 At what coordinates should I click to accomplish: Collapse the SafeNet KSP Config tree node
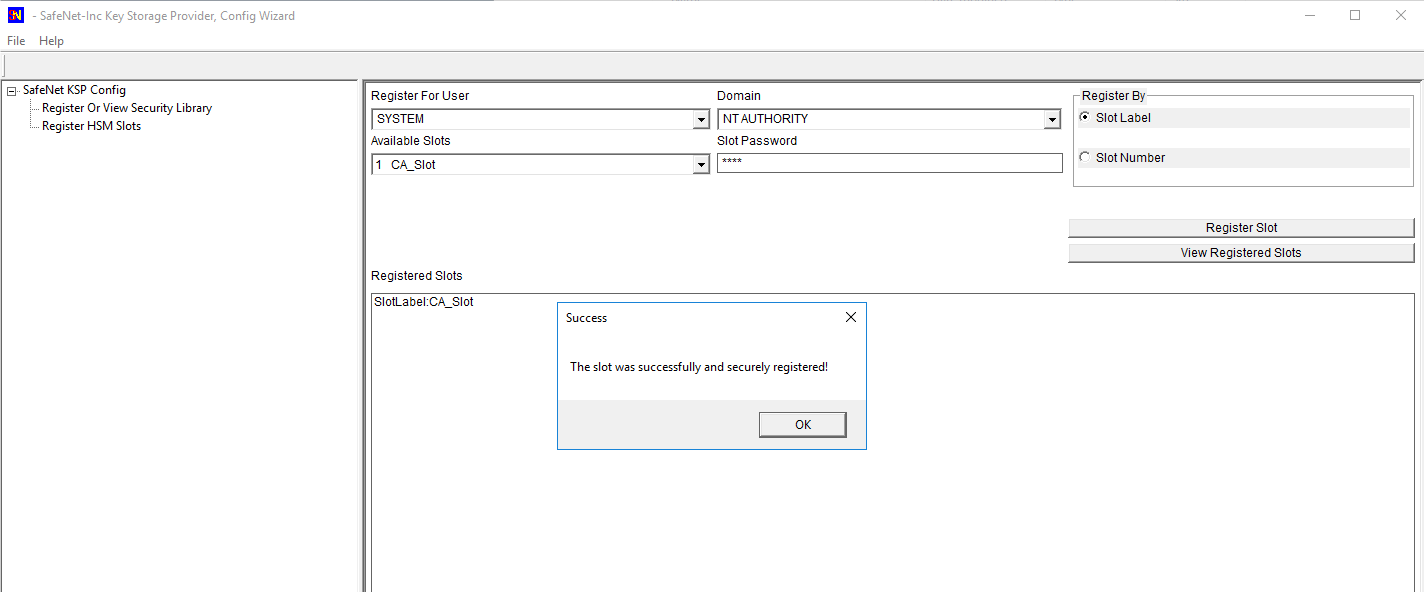pyautogui.click(x=12, y=91)
